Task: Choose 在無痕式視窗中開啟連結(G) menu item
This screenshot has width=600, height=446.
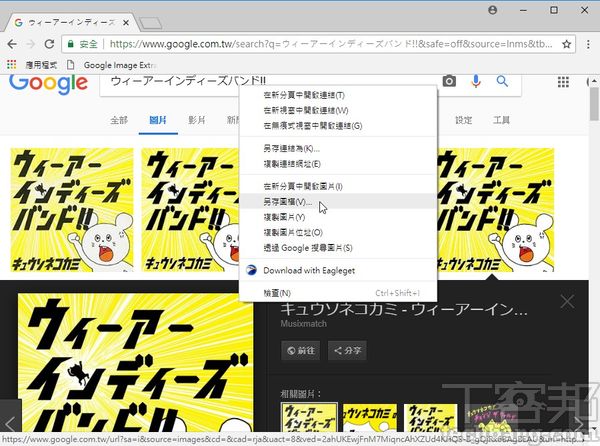Action: pyautogui.click(x=338, y=126)
